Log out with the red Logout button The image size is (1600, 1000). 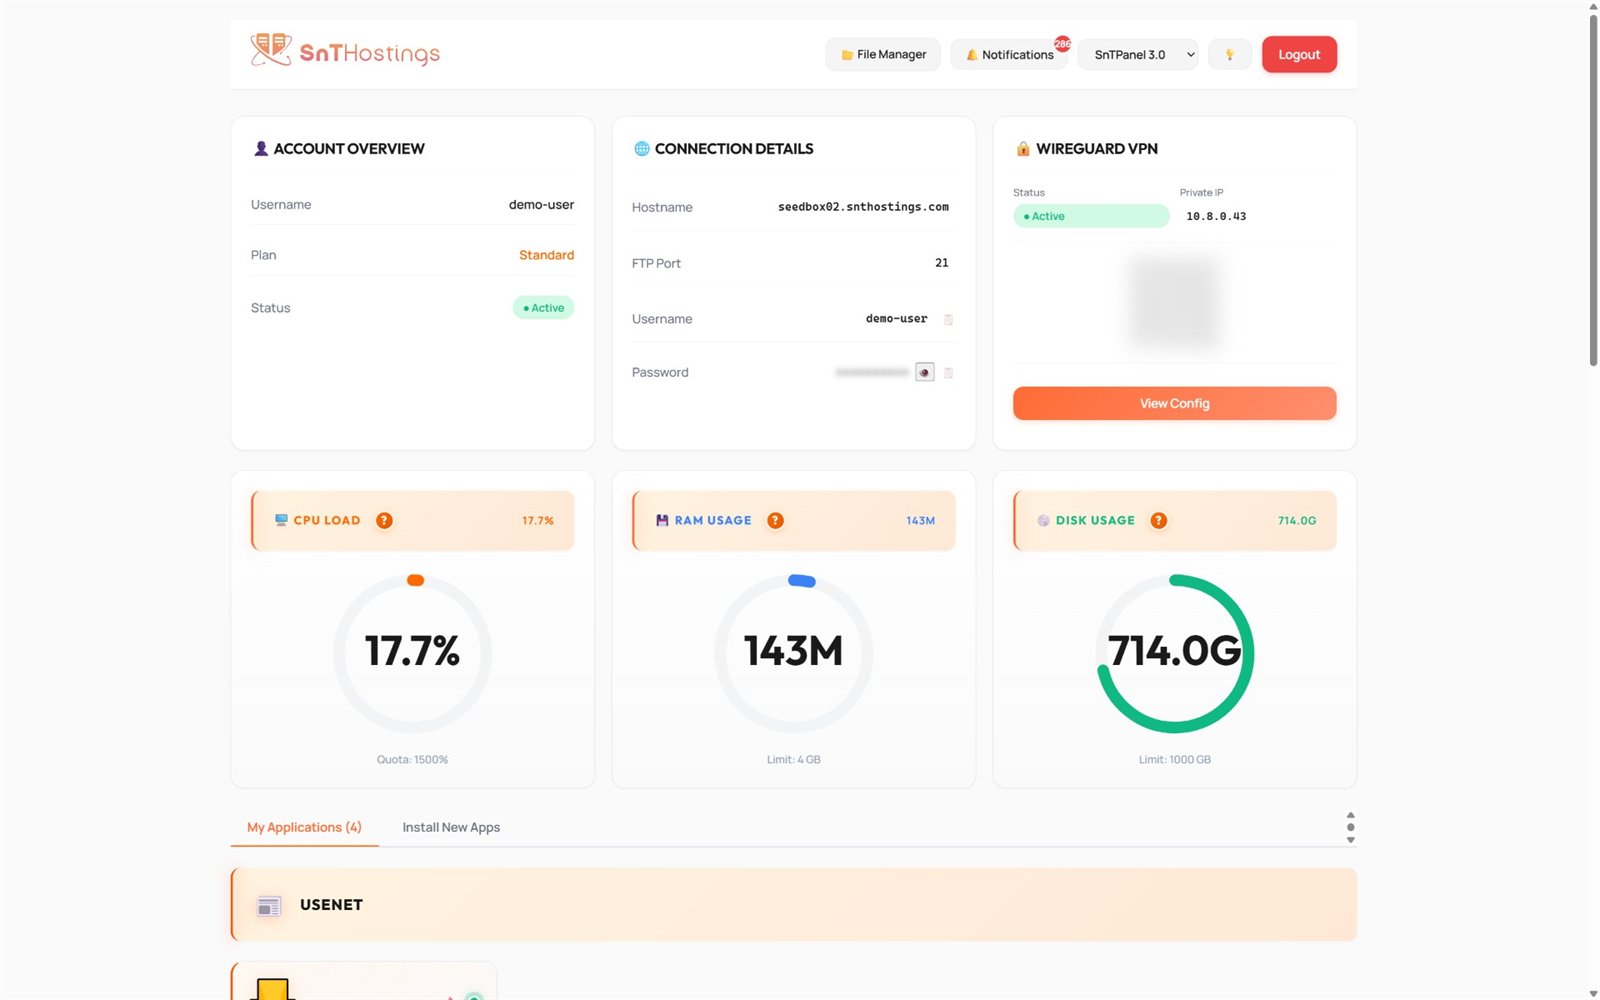pyautogui.click(x=1299, y=54)
